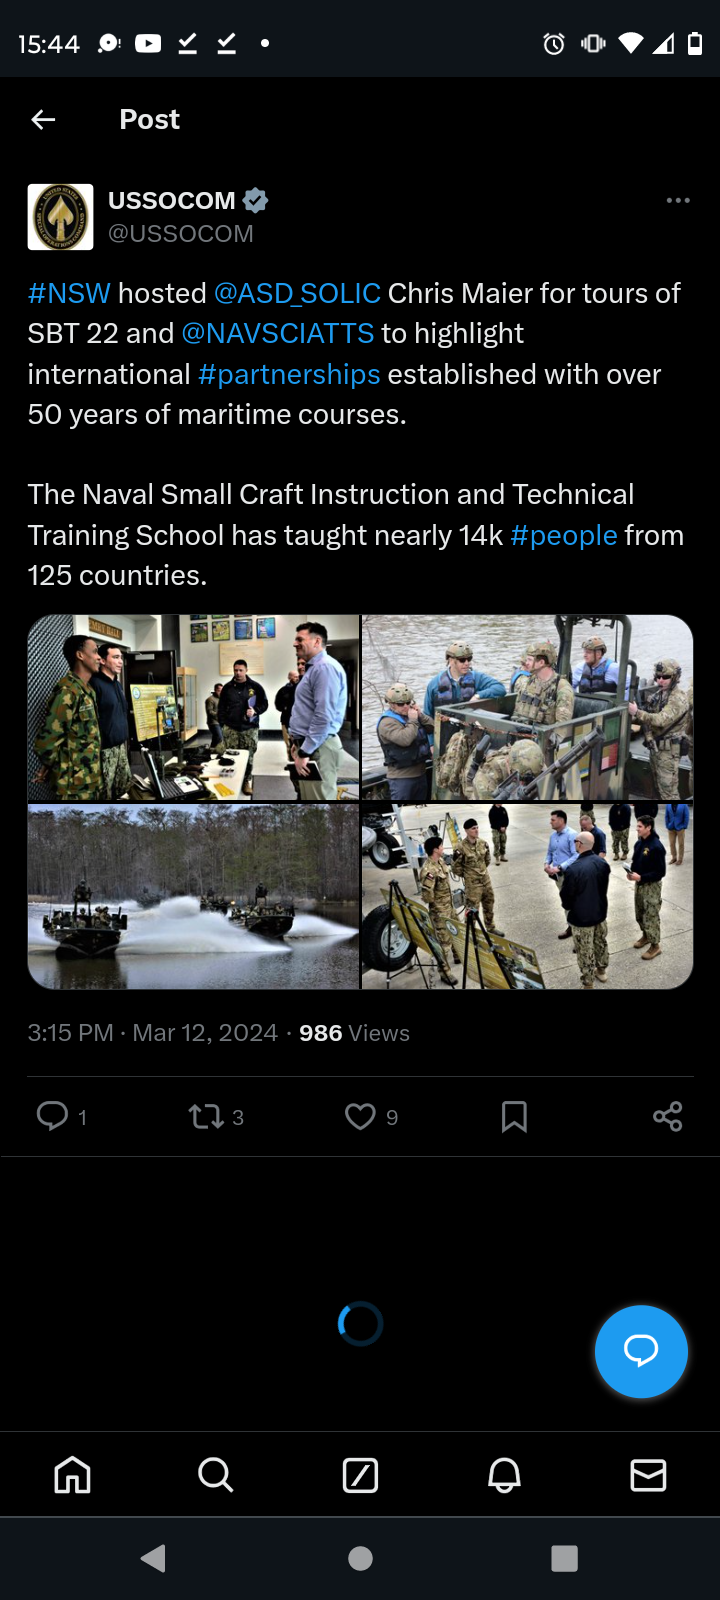Viewport: 720px width, 1600px height.
Task: Open the @NAVSCIATTS mention
Action: tap(278, 333)
